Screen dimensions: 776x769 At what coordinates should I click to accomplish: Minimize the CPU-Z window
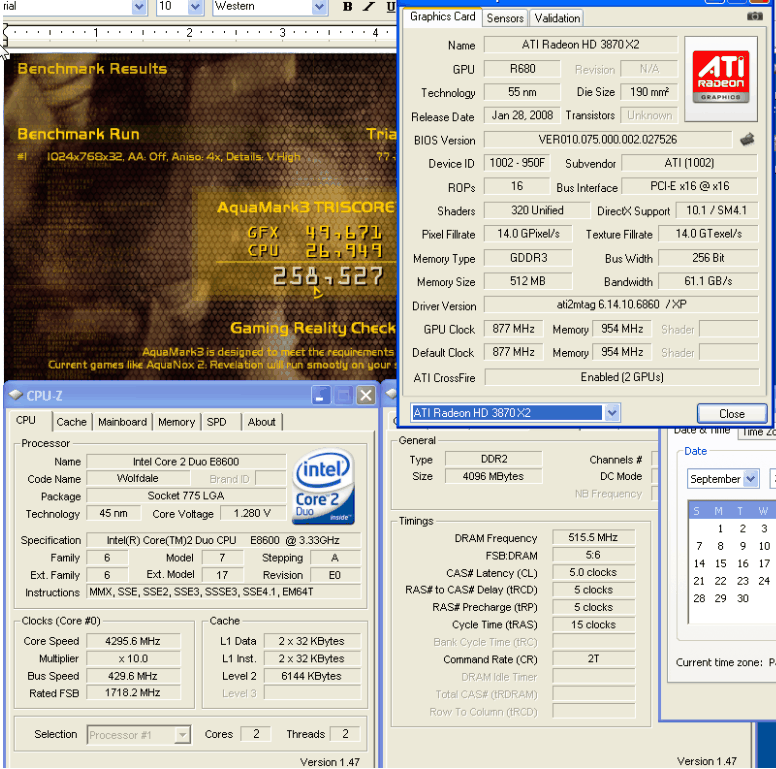pos(321,395)
